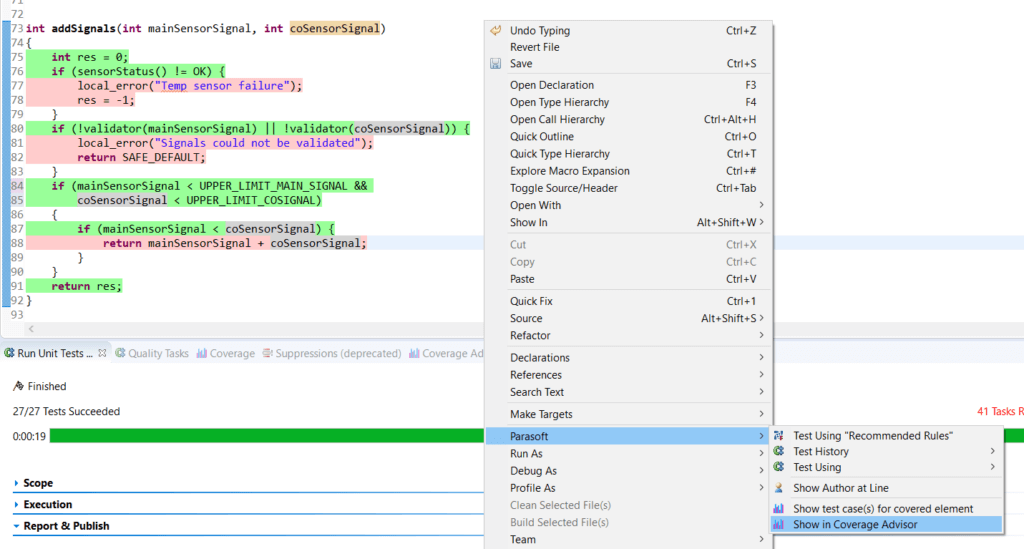The width and height of the screenshot is (1024, 549).
Task: Click the Undo Typing arrow icon
Action: (495, 31)
